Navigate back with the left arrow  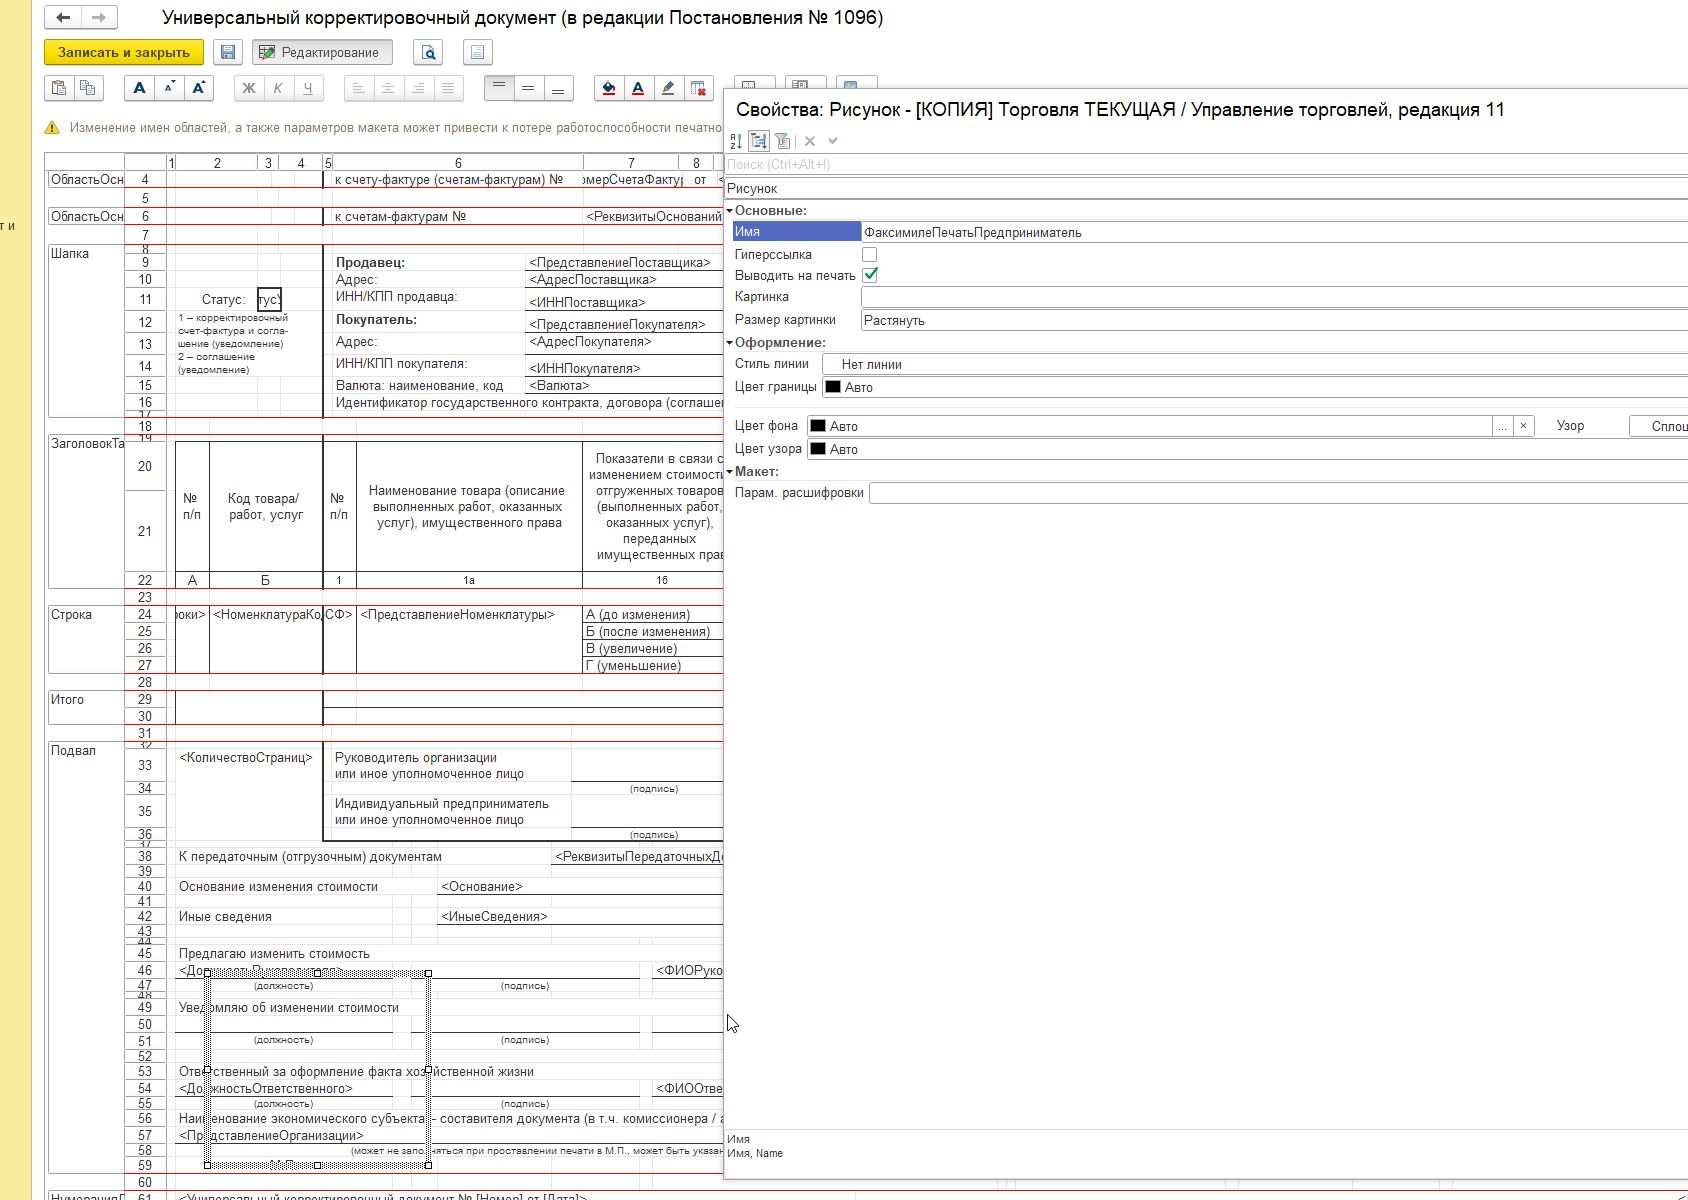tap(65, 17)
